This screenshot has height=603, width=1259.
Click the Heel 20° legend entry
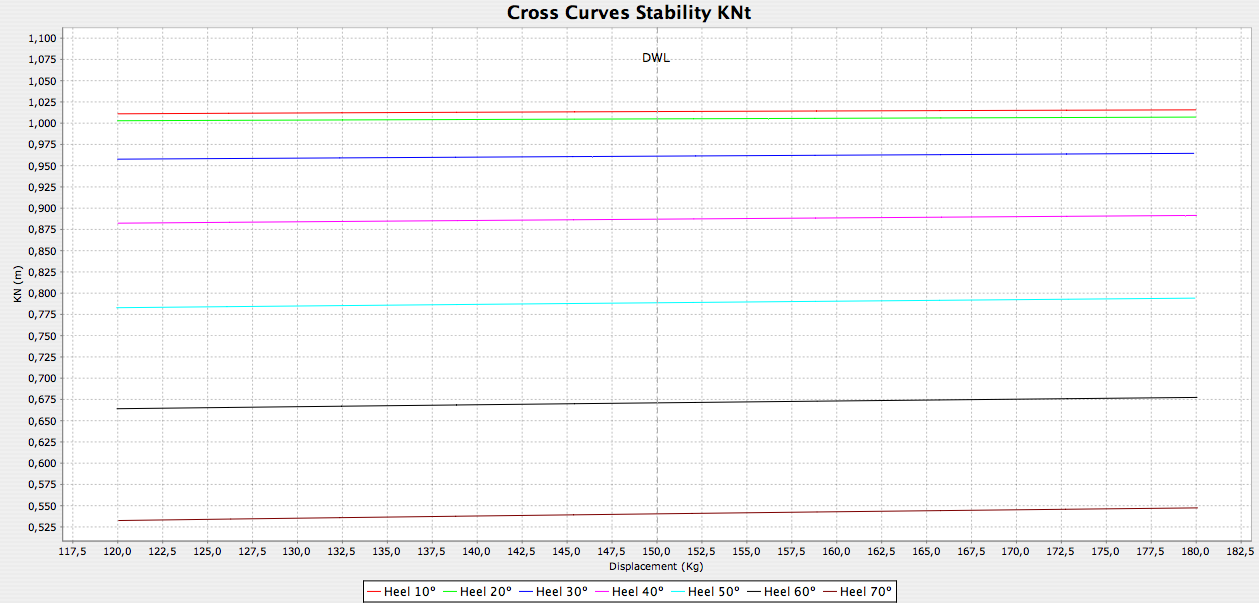coord(478,591)
